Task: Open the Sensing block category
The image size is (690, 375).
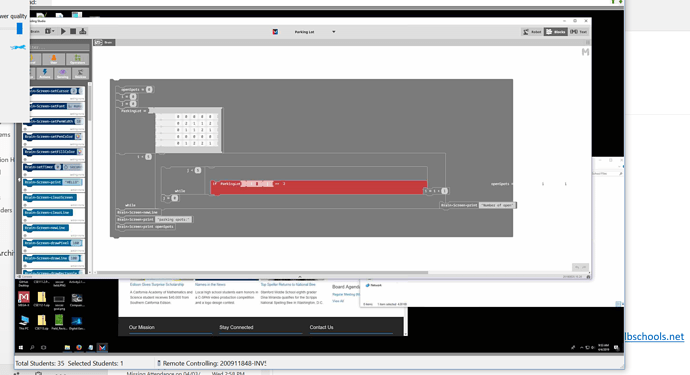Action: click(62, 74)
